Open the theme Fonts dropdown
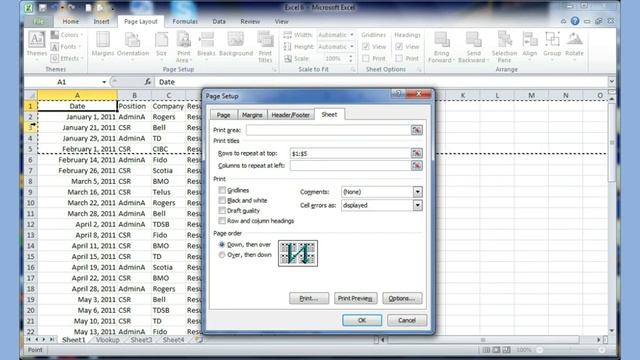Image resolution: width=640 pixels, height=360 pixels. tap(65, 47)
